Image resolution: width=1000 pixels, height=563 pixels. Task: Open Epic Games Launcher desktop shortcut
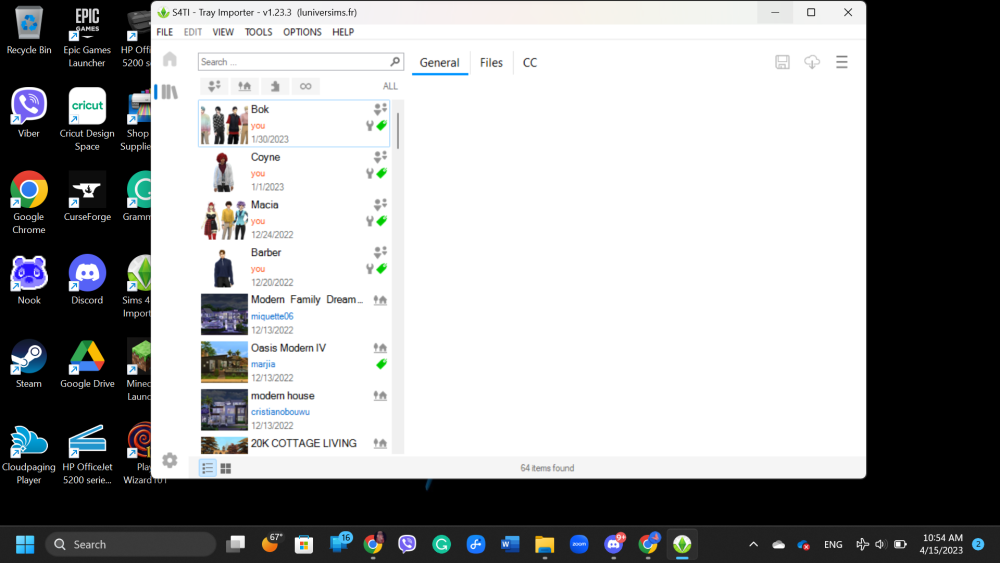(x=87, y=36)
